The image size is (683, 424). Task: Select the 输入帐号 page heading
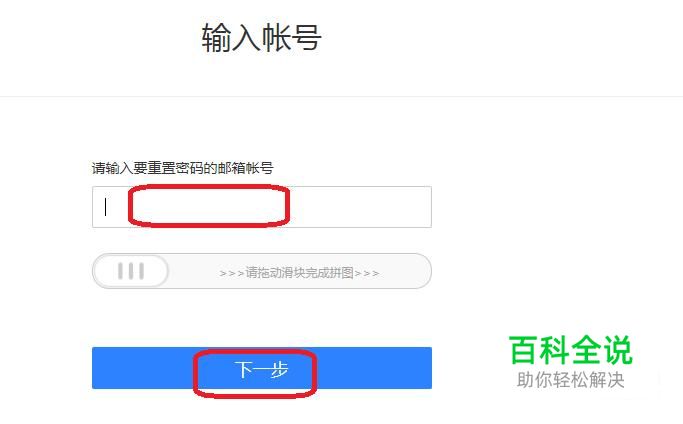(261, 37)
